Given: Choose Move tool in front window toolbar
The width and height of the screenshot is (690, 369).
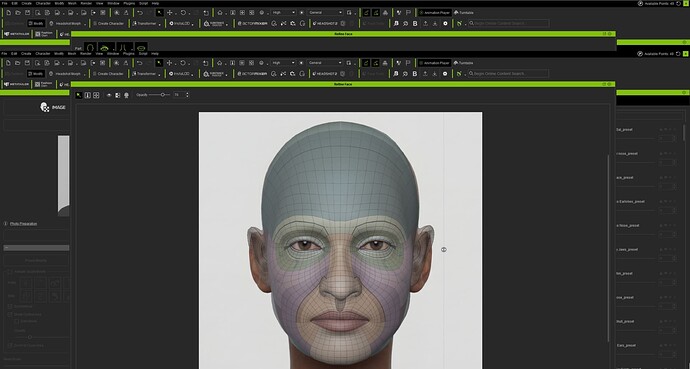Looking at the screenshot, I should coord(169,63).
